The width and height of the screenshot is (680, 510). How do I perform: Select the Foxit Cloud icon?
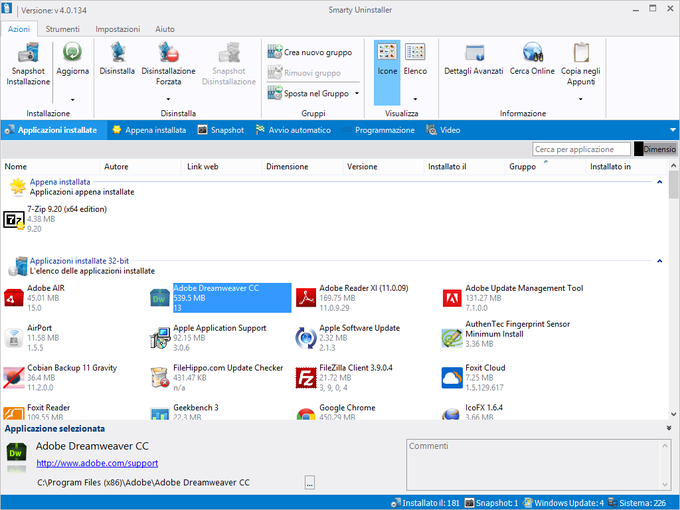[452, 378]
